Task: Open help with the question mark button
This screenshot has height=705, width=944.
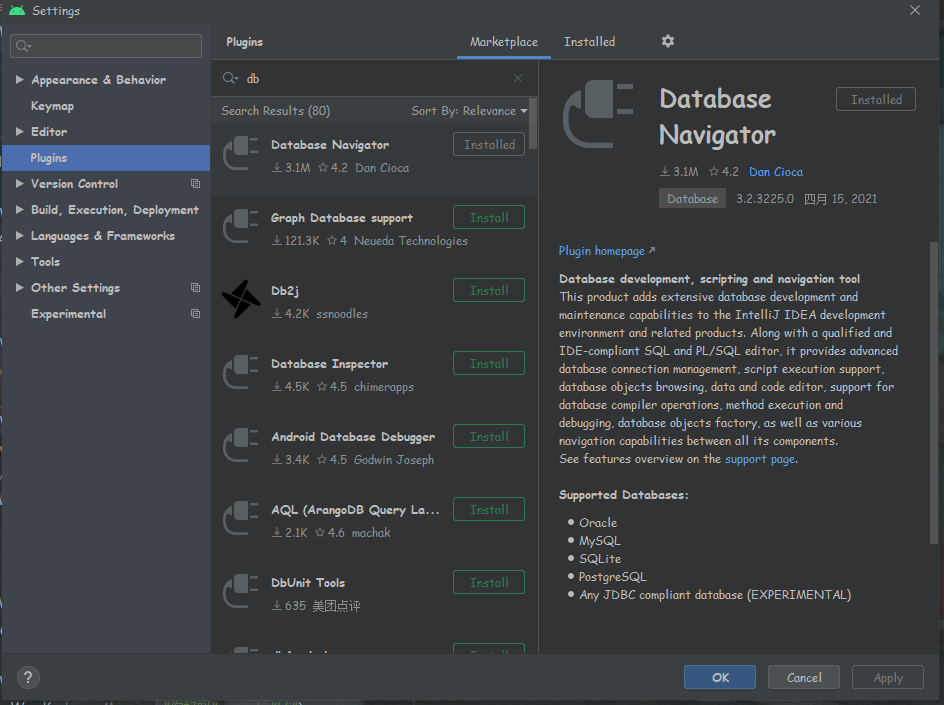Action: (28, 677)
